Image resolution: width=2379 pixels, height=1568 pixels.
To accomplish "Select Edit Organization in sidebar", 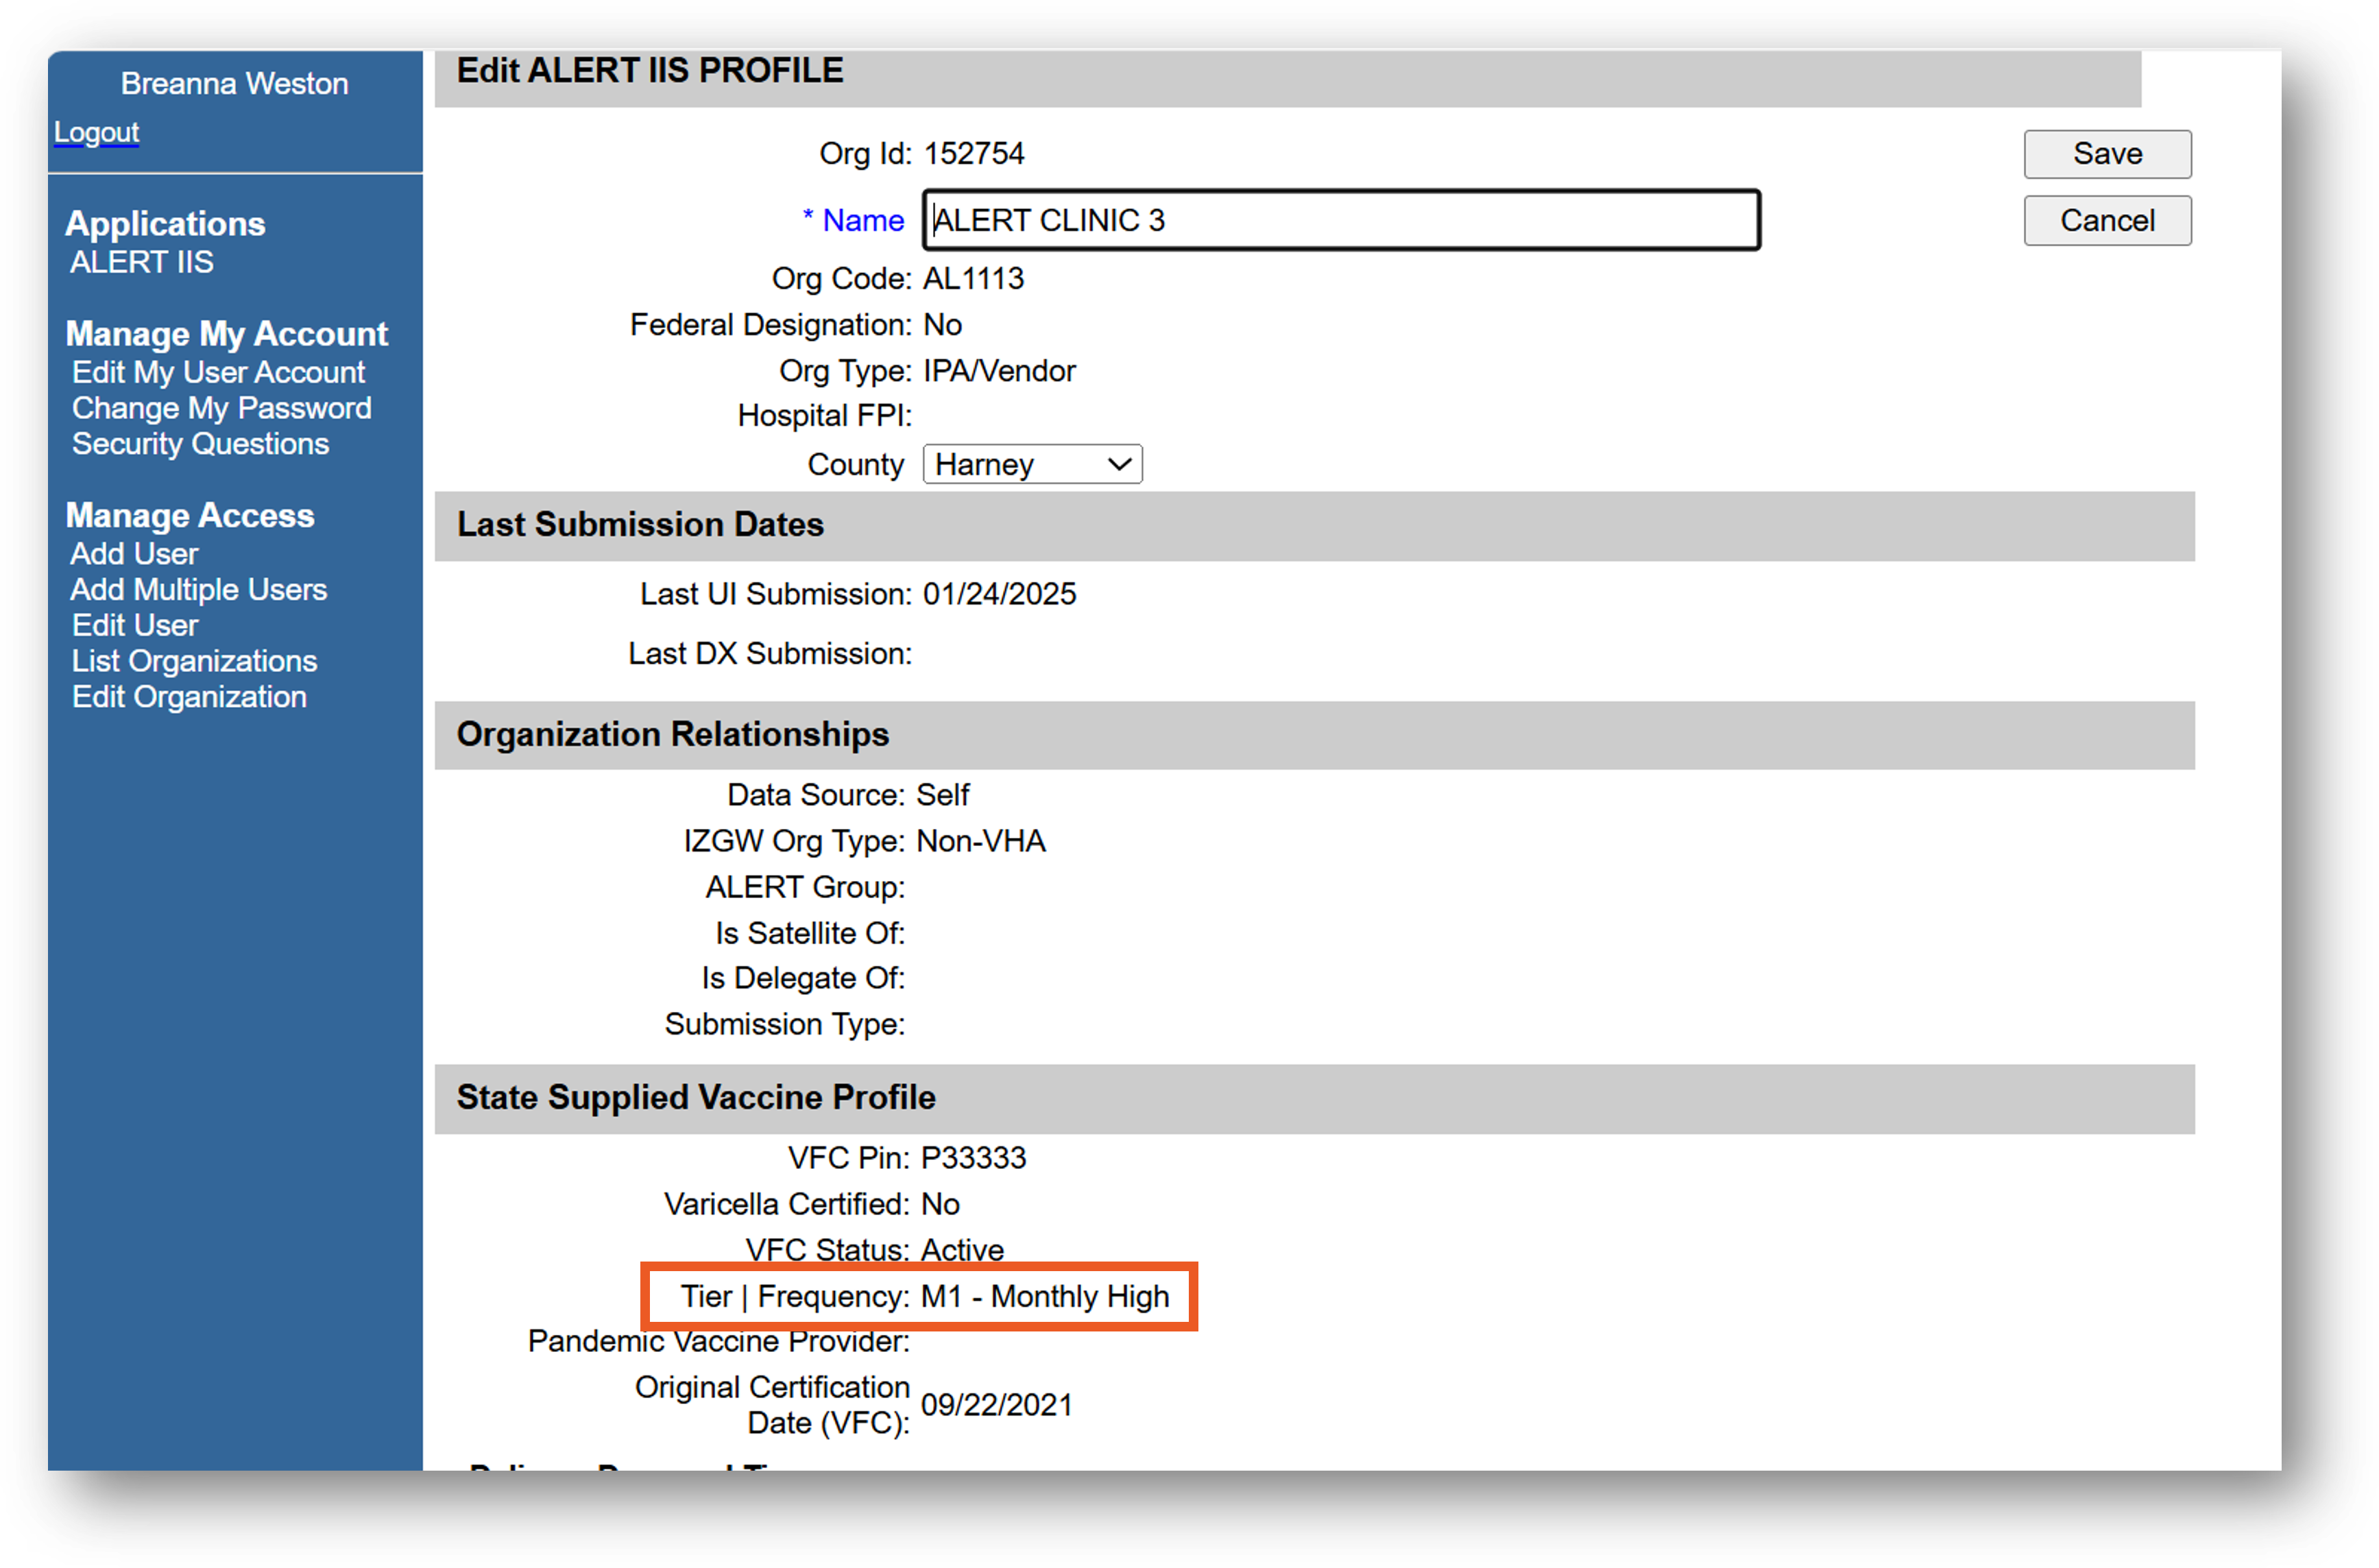I will pos(189,697).
